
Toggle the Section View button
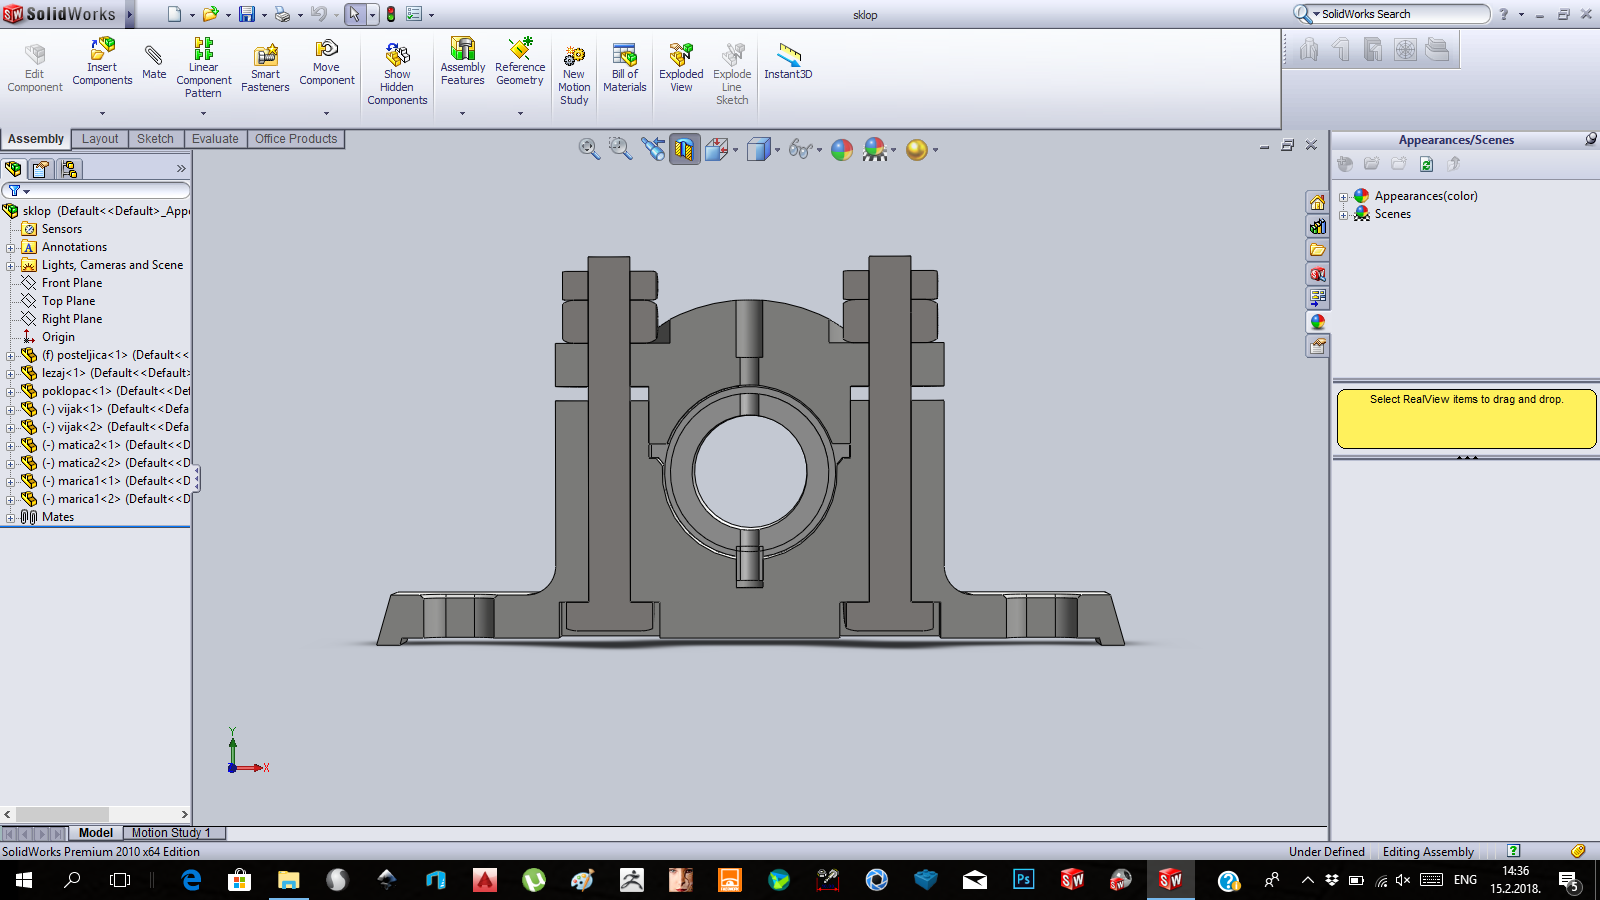(x=684, y=149)
